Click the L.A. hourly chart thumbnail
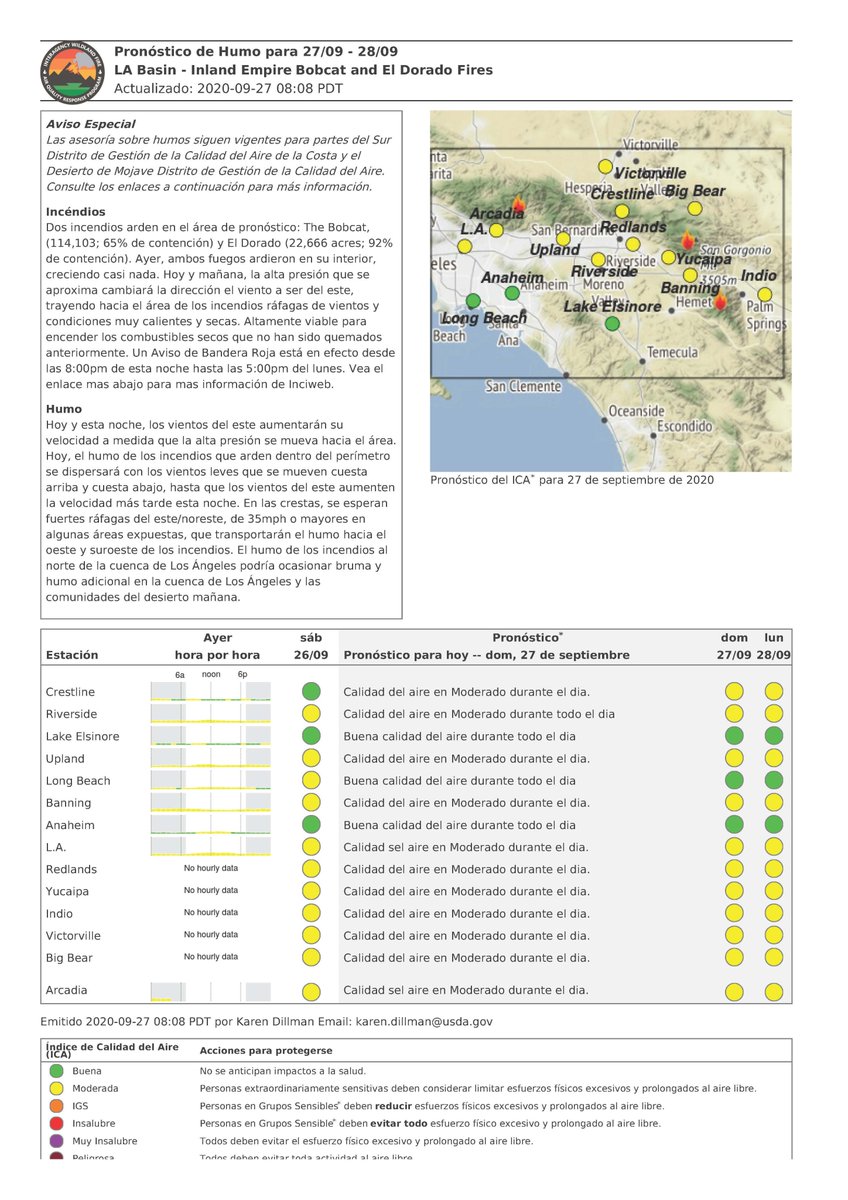This screenshot has width=848, height=1200. (x=210, y=846)
